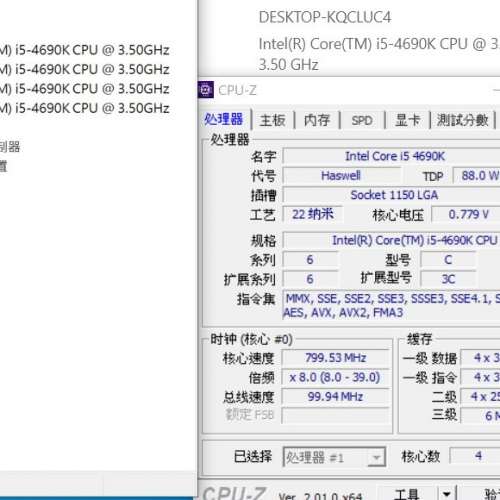500x500 pixels.
Task: Click the x 8.0 (8.0 - 39.0) multiplier value
Action: (336, 377)
